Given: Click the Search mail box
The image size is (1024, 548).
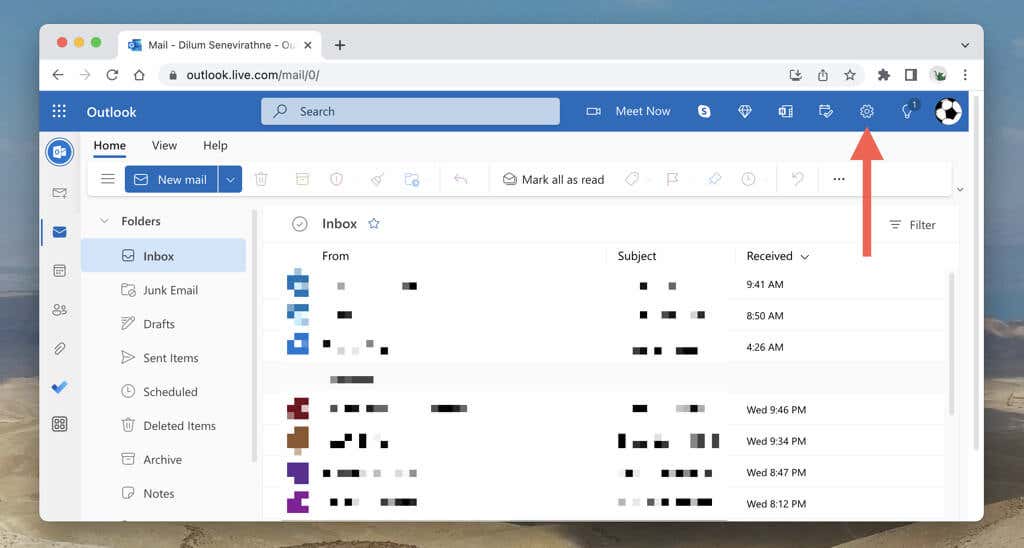Looking at the screenshot, I should pos(410,112).
